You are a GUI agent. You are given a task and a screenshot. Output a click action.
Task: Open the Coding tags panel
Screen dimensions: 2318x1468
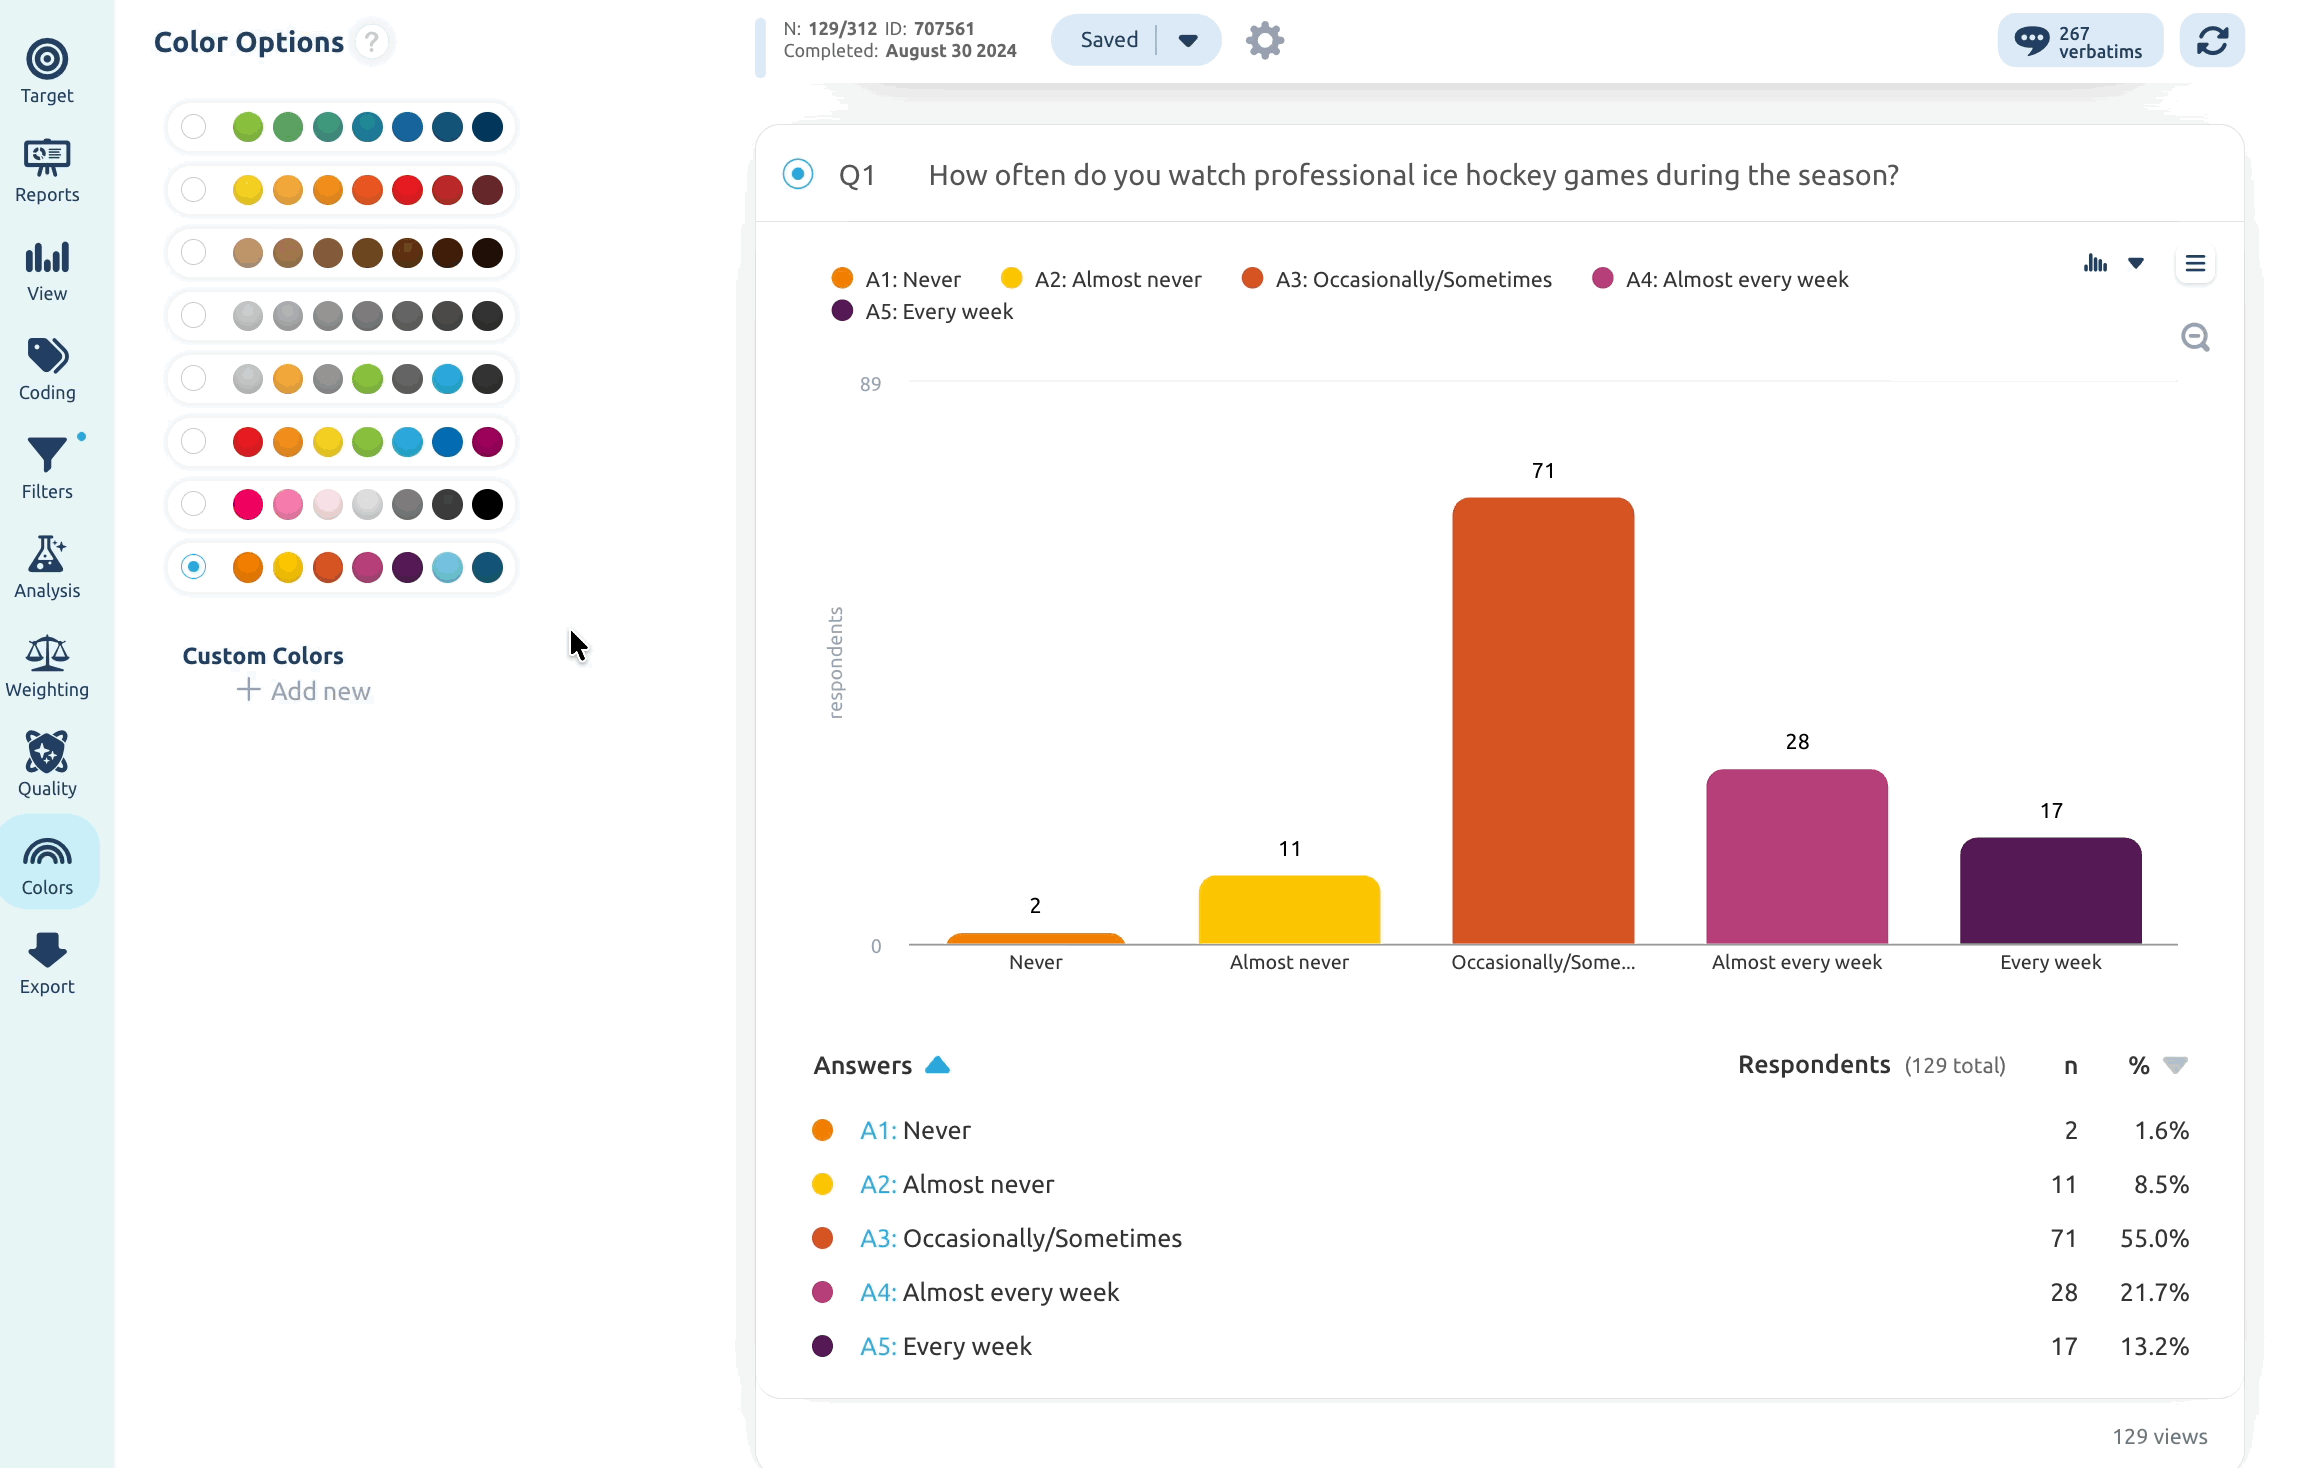(47, 369)
